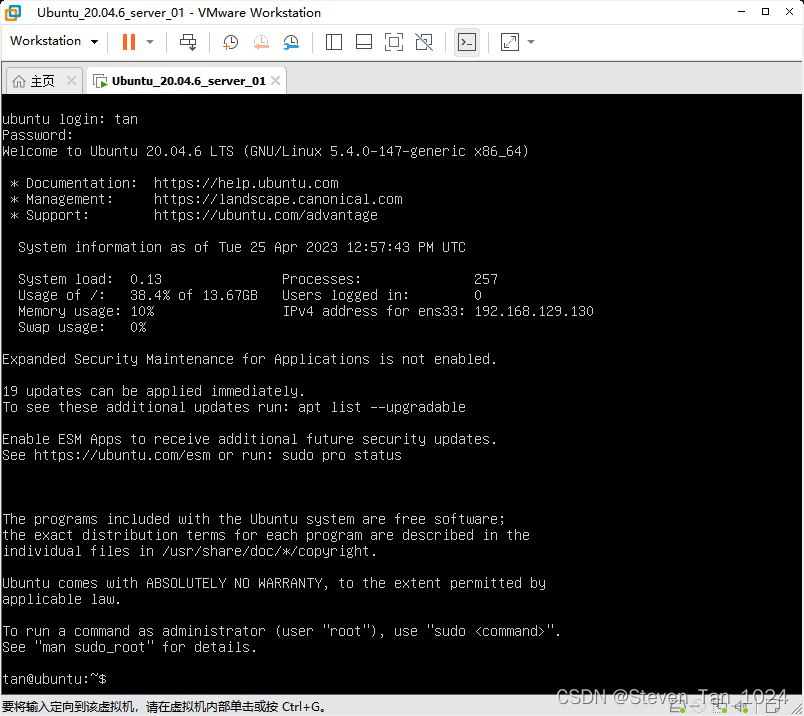Click the 'Memory usage: 10%' entry
This screenshot has width=804, height=716.
86,311
